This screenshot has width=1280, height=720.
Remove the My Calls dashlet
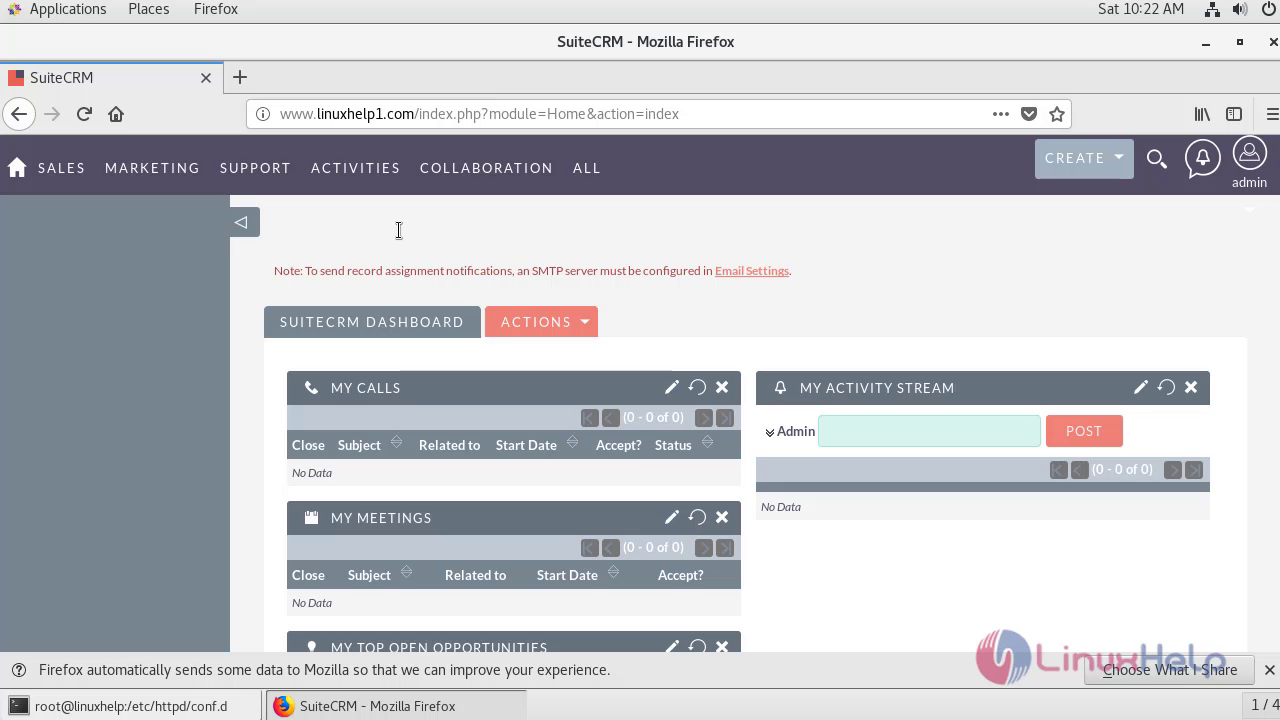722,387
